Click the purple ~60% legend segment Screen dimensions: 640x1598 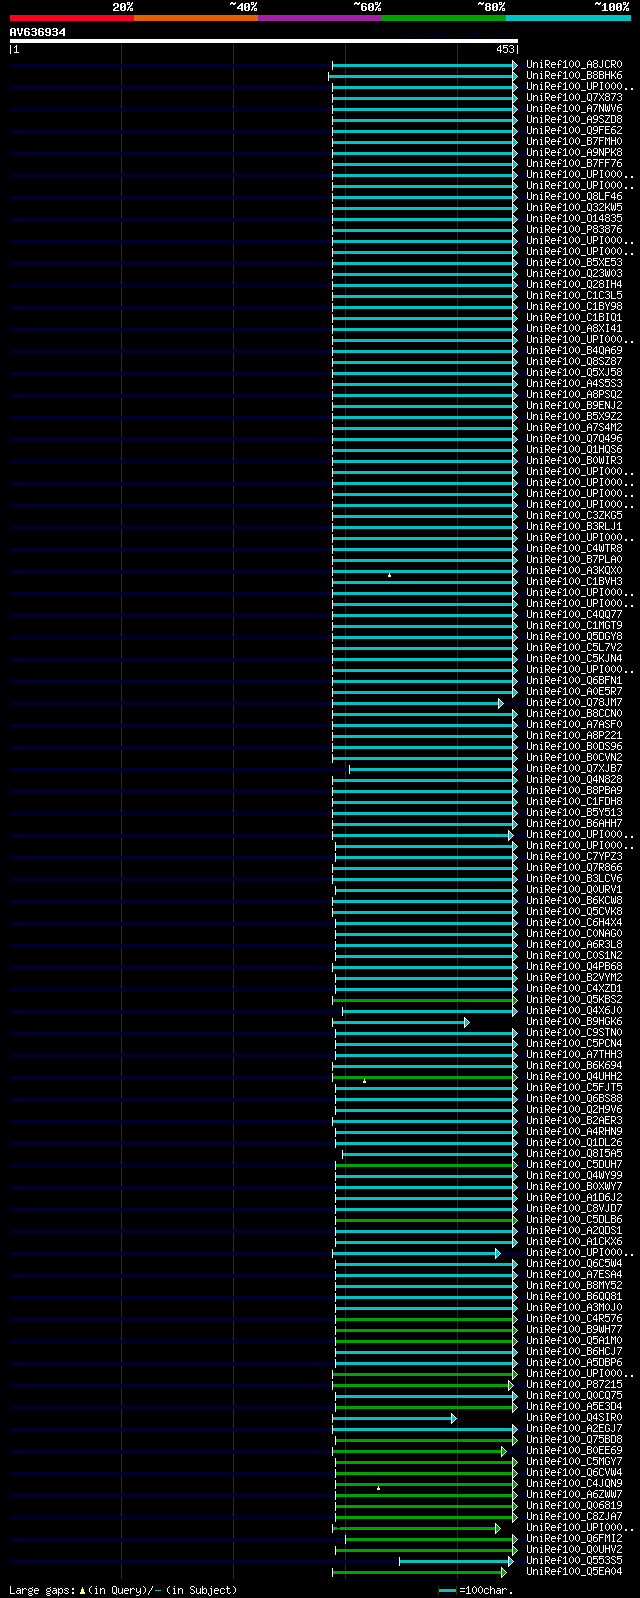click(x=319, y=18)
